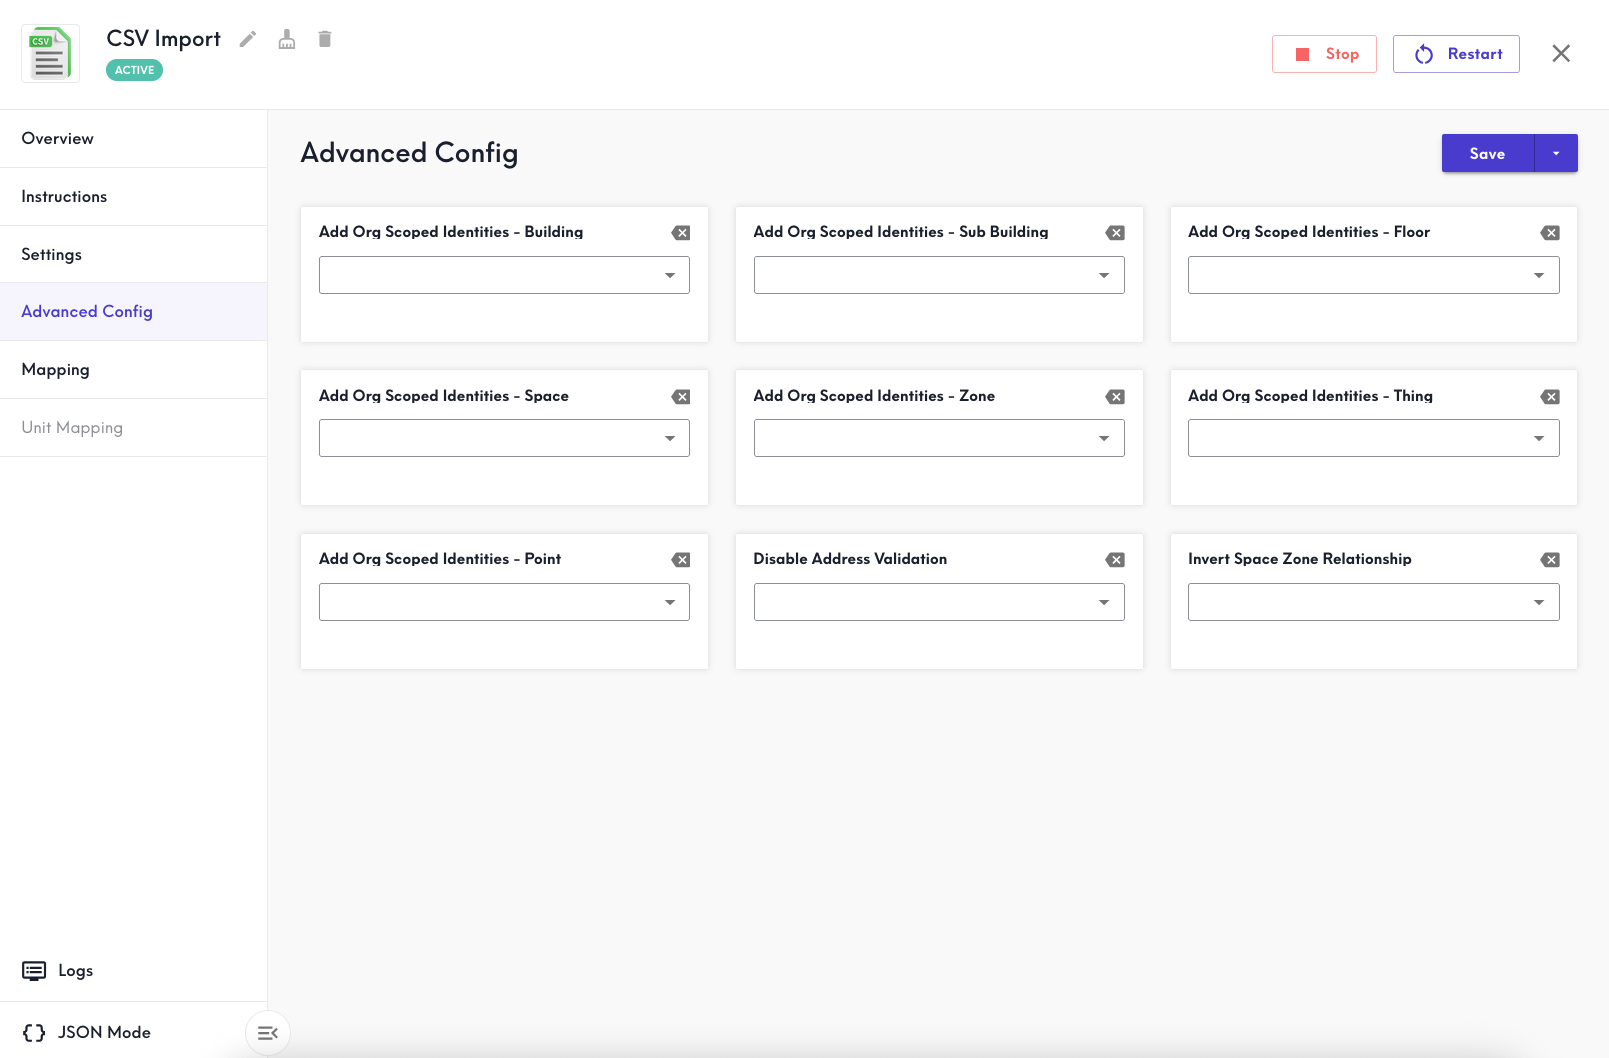Click the Add Org Scoped Identities - Point input
Screen dimensions: 1609x1058
click(504, 601)
